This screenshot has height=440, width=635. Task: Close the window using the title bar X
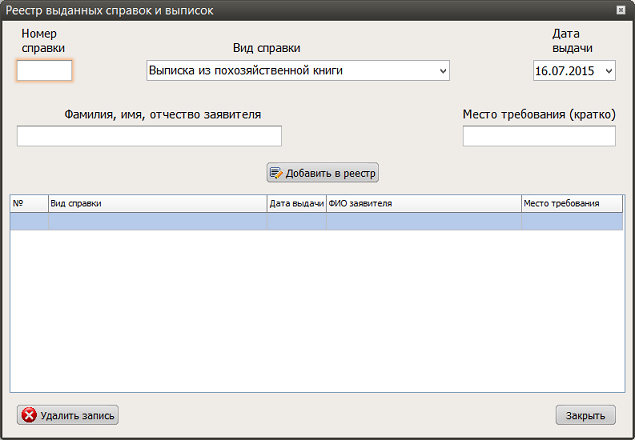tap(620, 10)
